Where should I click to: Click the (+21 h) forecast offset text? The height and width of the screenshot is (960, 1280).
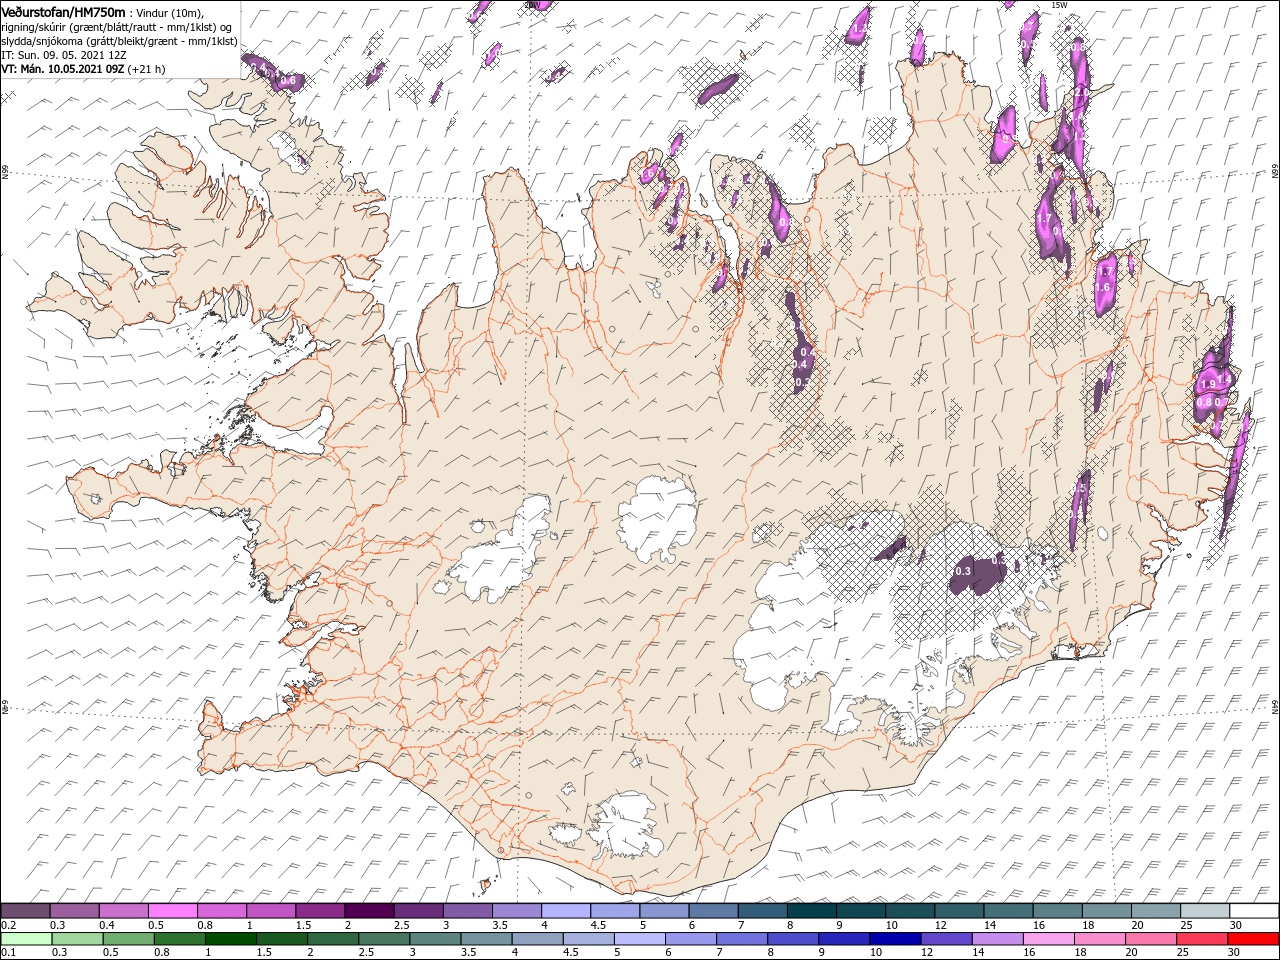coord(146,69)
